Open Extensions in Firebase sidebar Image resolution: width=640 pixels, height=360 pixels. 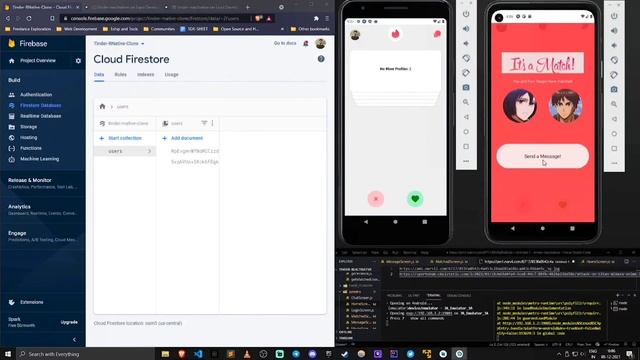31,302
